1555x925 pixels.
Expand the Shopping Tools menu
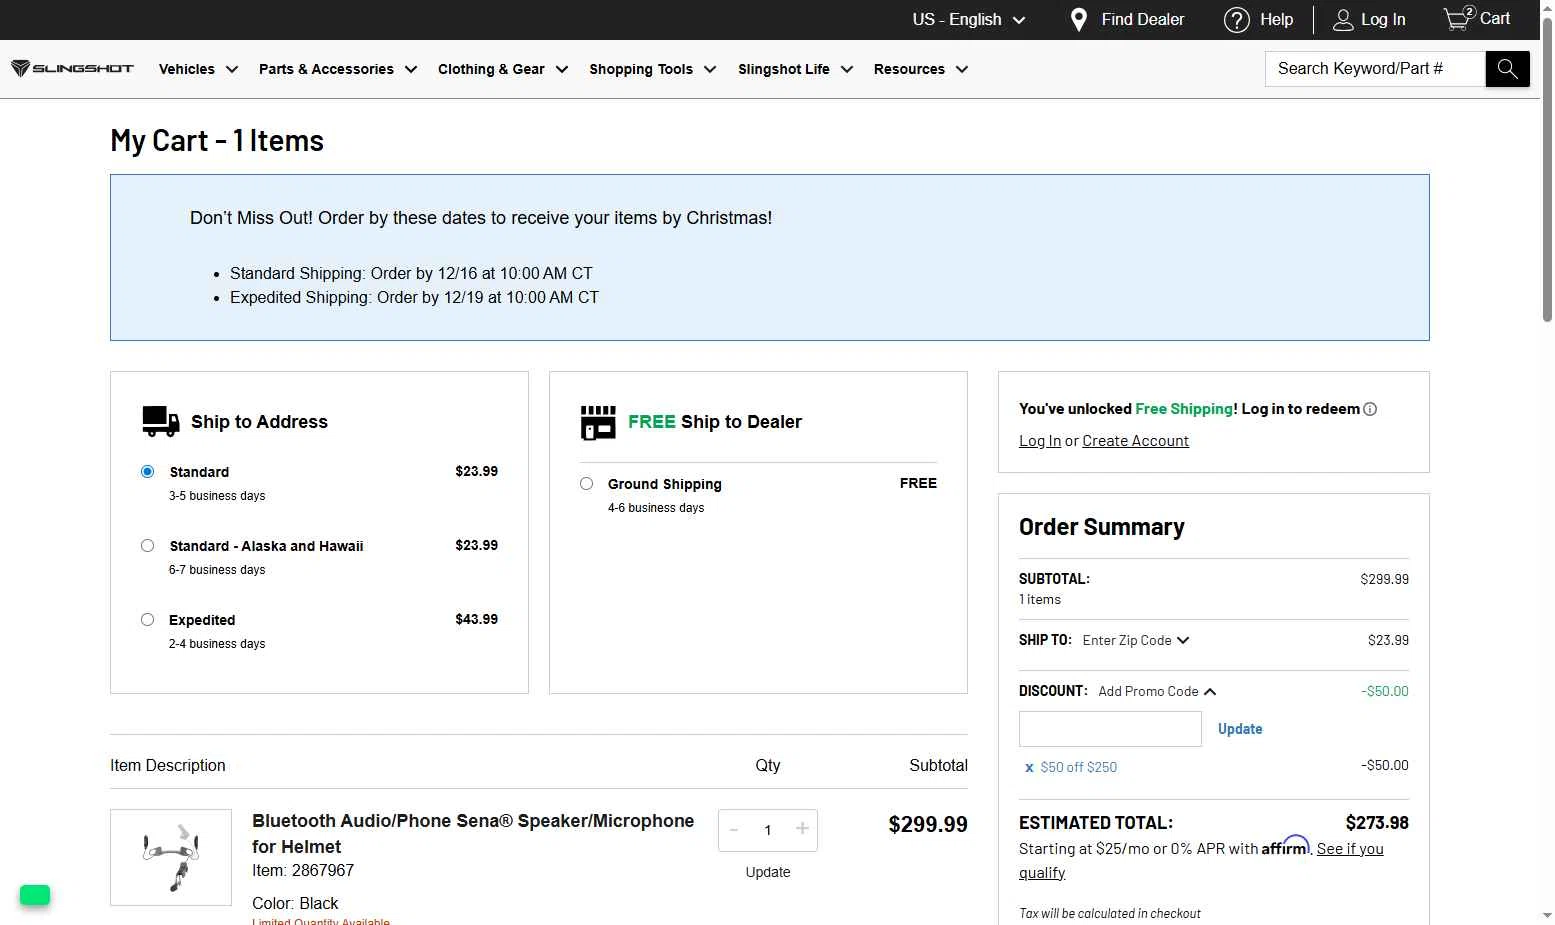tap(652, 69)
